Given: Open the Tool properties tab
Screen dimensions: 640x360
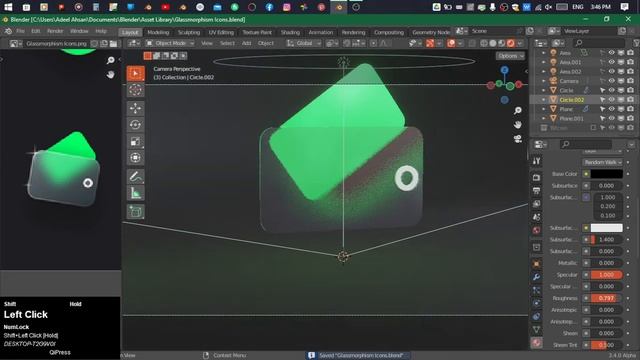Looking at the screenshot, I should coord(536,161).
